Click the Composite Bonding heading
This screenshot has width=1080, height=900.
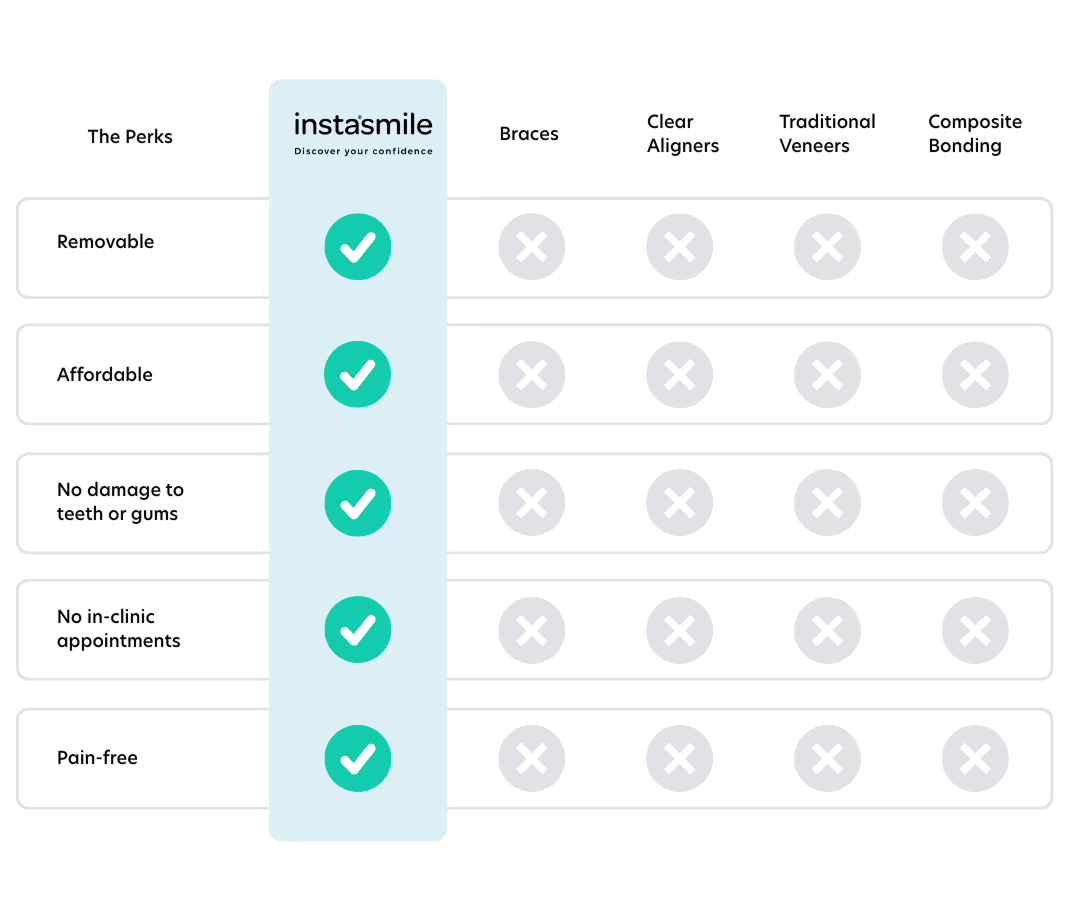(x=974, y=134)
